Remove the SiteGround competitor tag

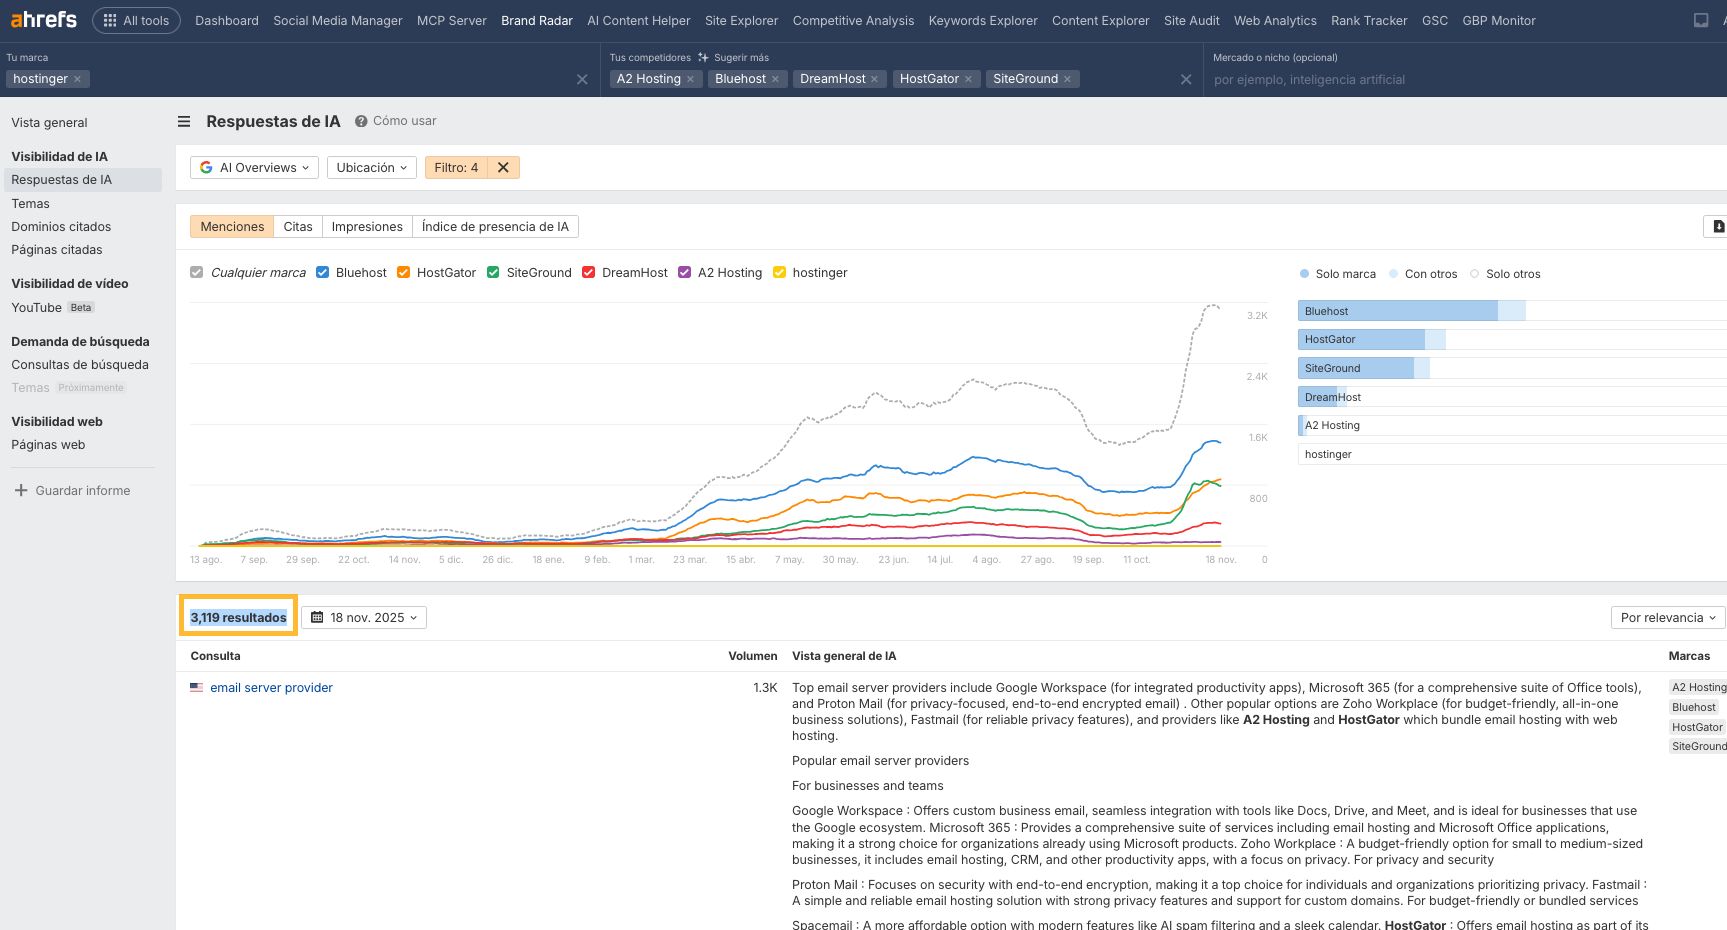pos(1067,79)
